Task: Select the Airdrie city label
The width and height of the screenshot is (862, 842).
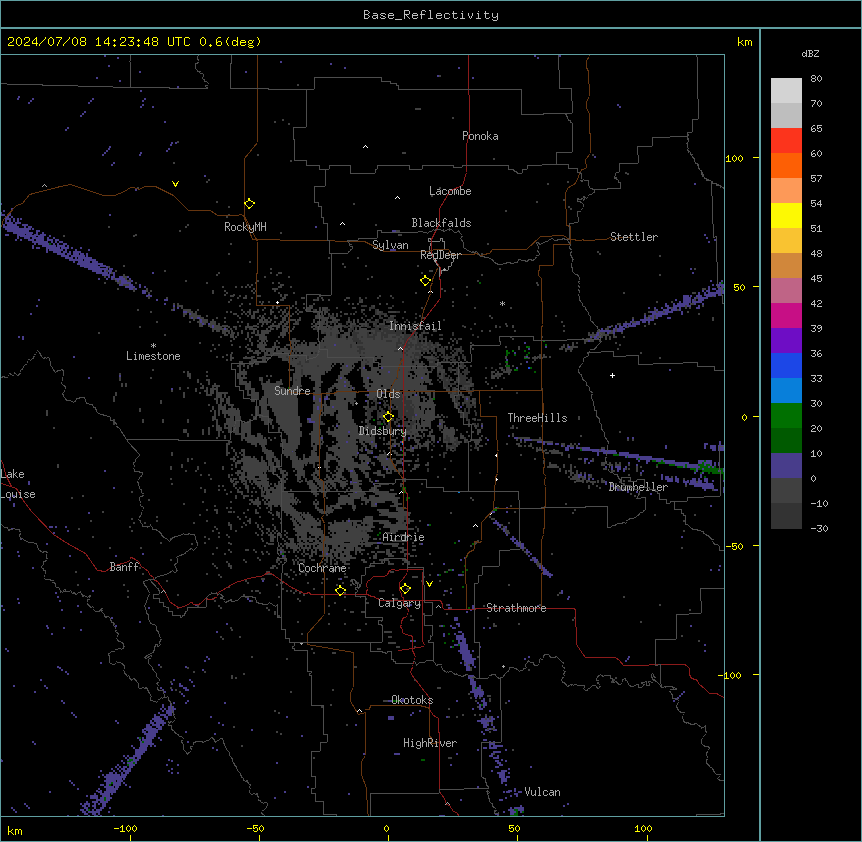Action: pyautogui.click(x=404, y=537)
